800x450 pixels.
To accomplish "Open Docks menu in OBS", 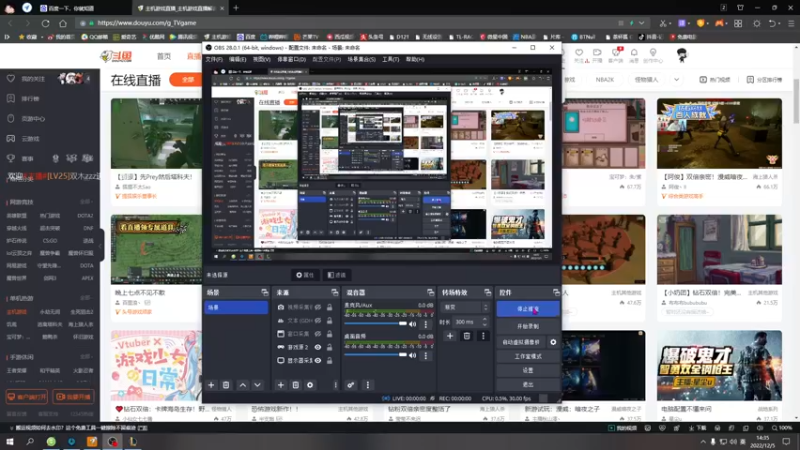I will pos(291,59).
